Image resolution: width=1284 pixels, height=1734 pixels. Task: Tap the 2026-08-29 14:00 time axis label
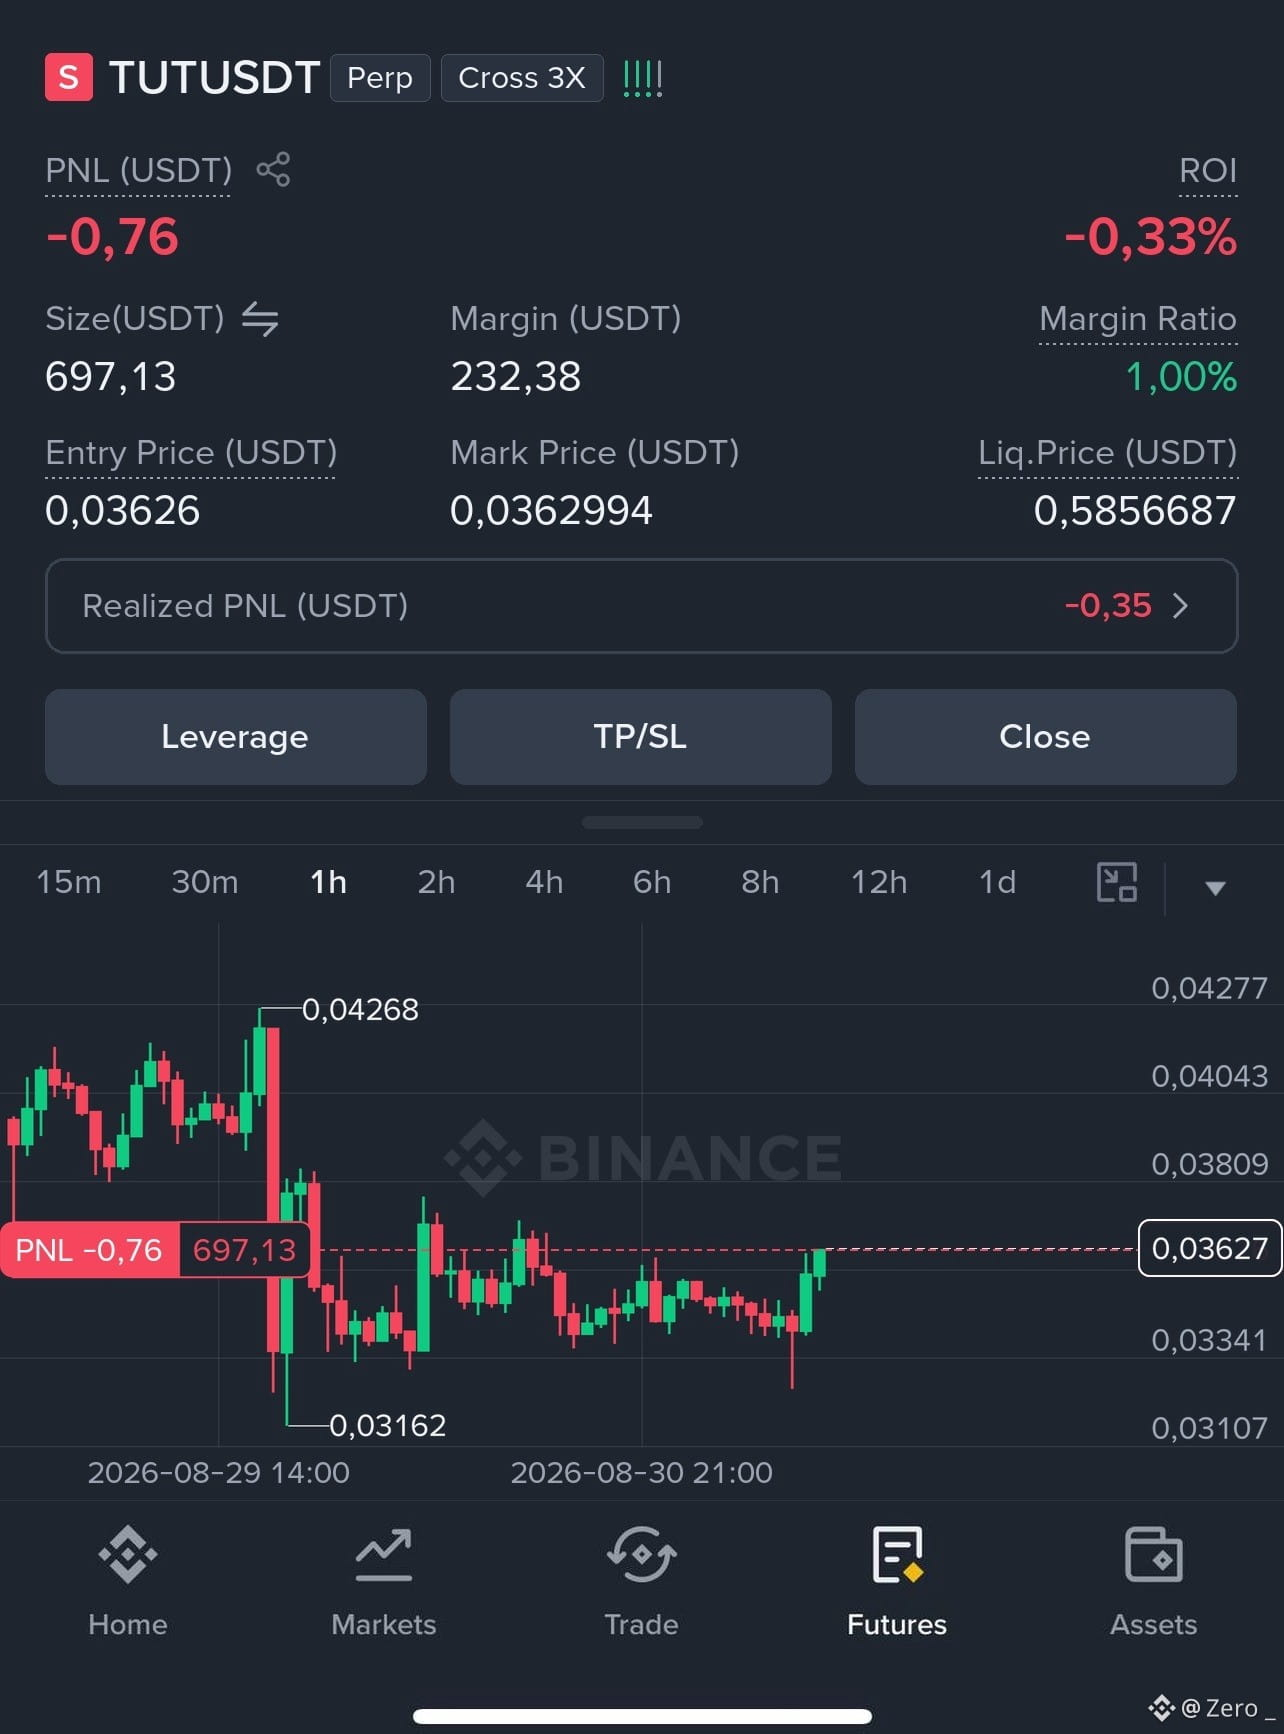pos(219,1473)
